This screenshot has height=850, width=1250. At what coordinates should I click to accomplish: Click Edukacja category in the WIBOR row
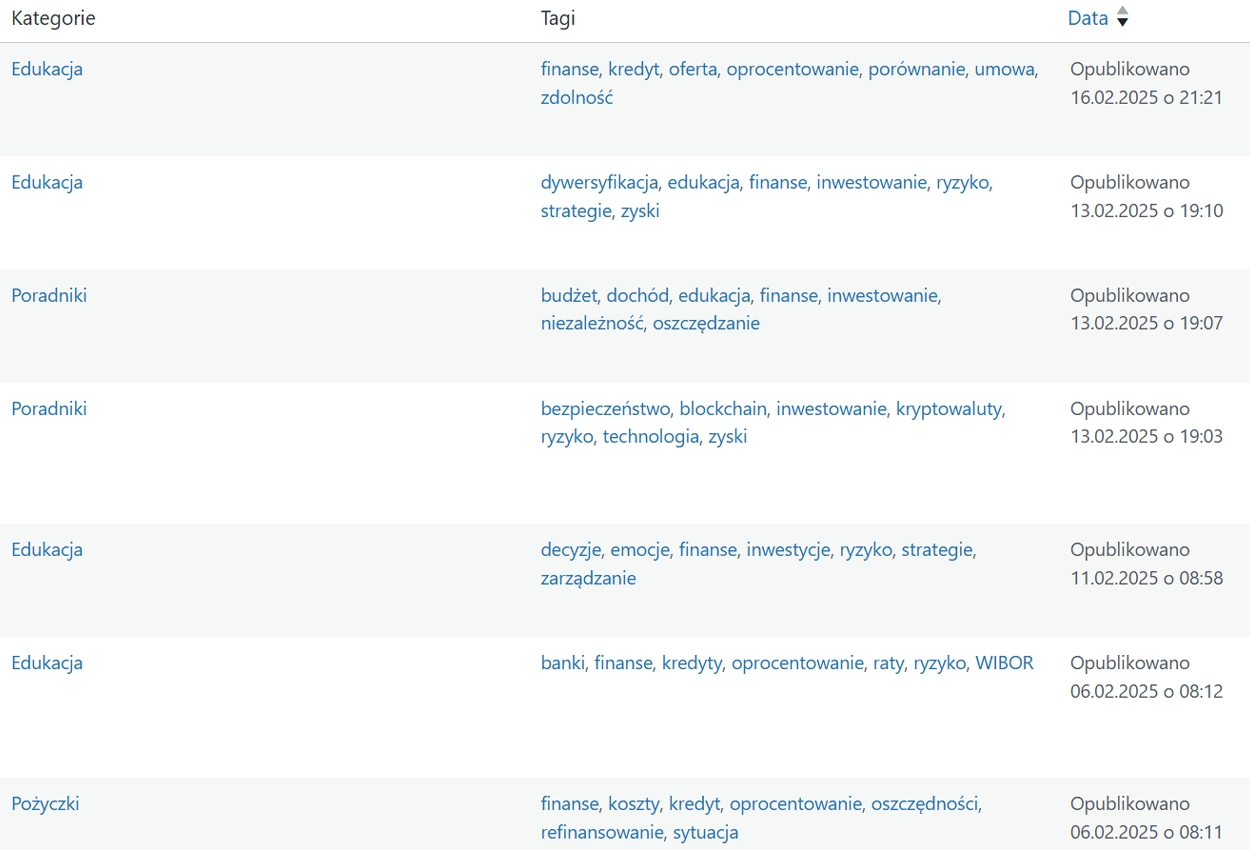[x=47, y=663]
